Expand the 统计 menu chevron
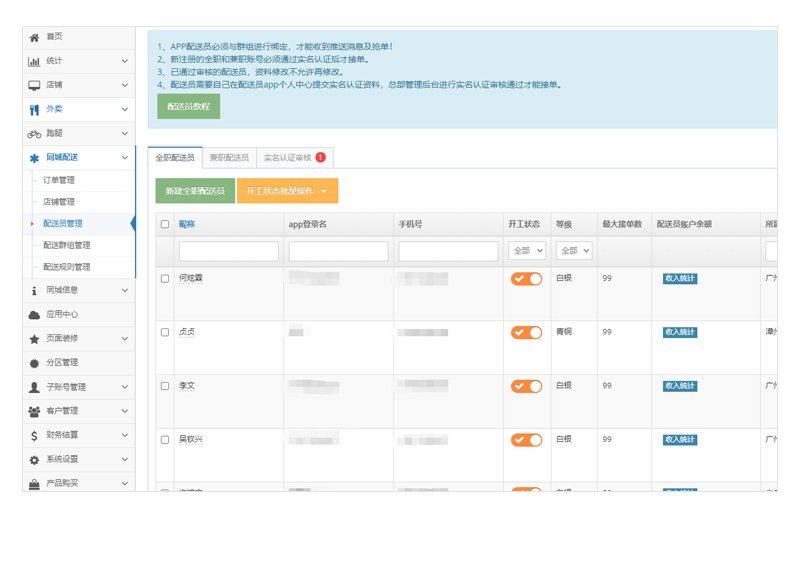 coord(125,61)
